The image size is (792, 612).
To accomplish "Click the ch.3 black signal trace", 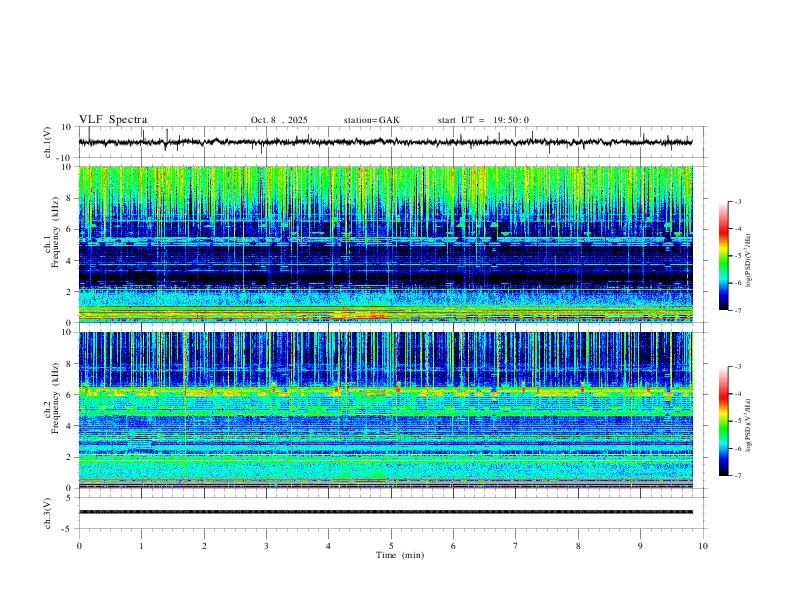I will pos(385,512).
